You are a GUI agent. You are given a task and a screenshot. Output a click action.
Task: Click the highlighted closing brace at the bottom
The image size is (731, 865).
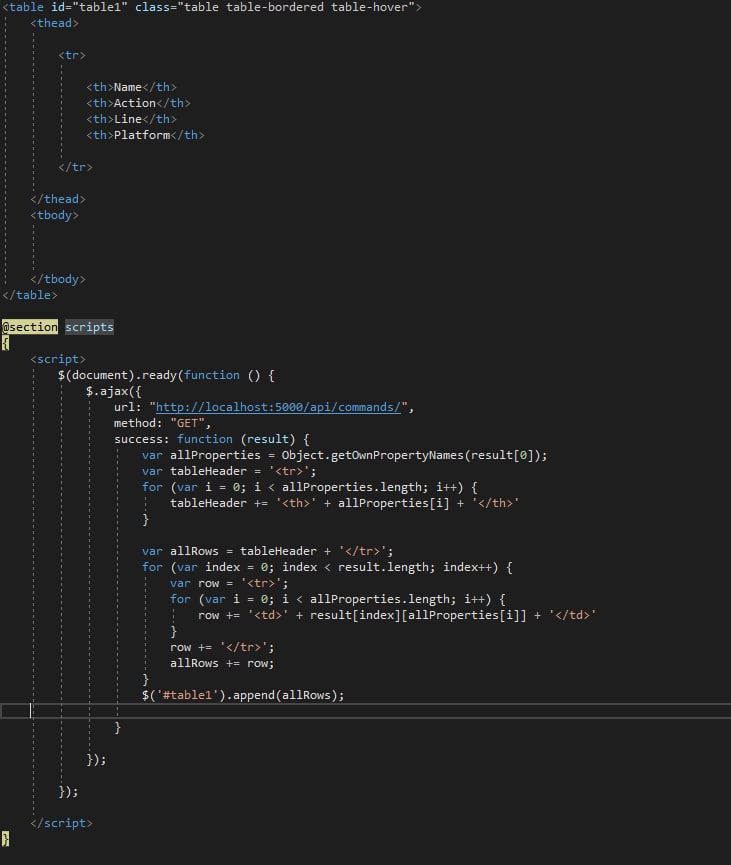tap(6, 839)
